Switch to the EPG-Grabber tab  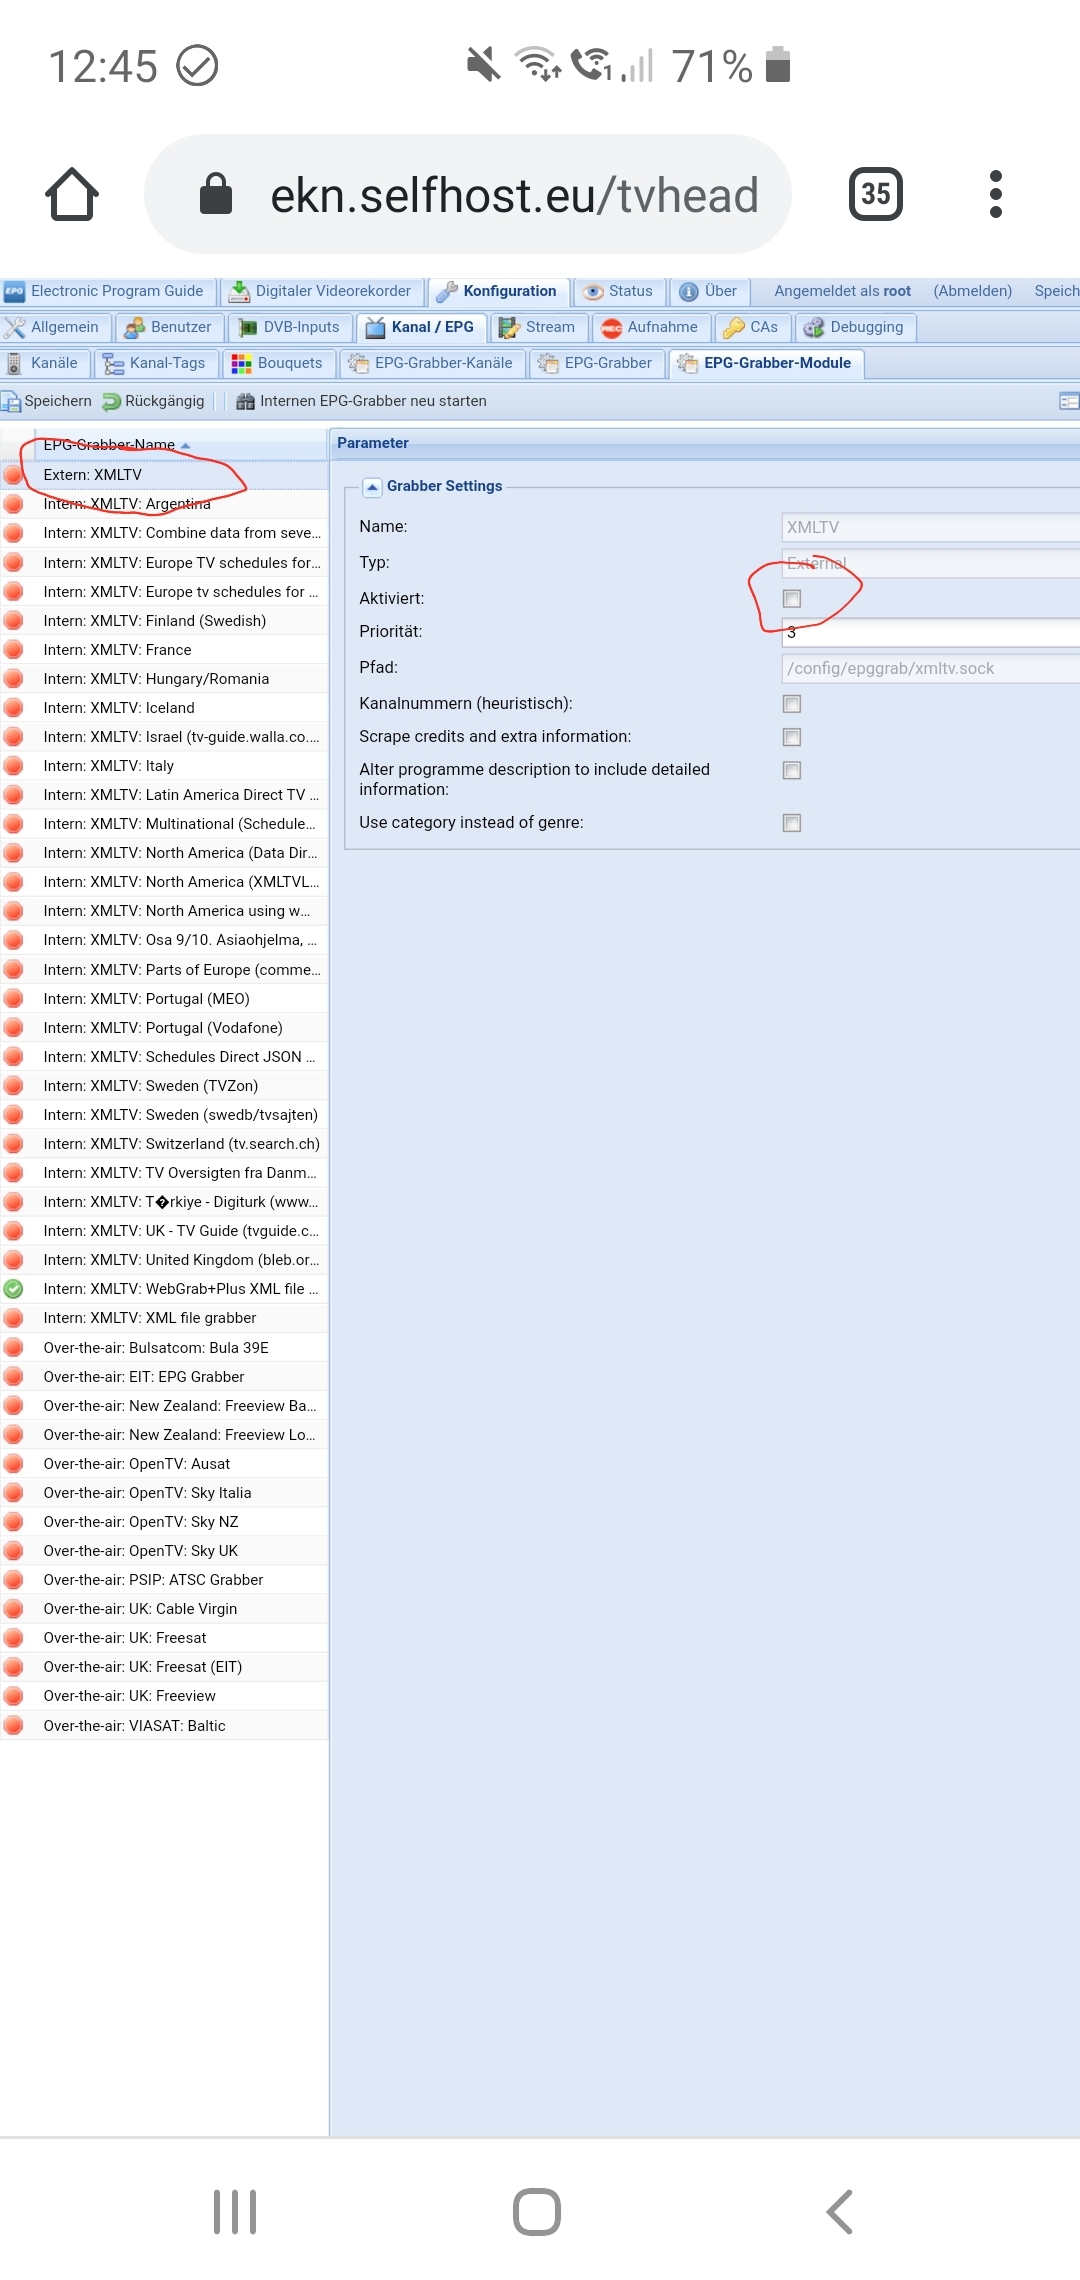[596, 363]
